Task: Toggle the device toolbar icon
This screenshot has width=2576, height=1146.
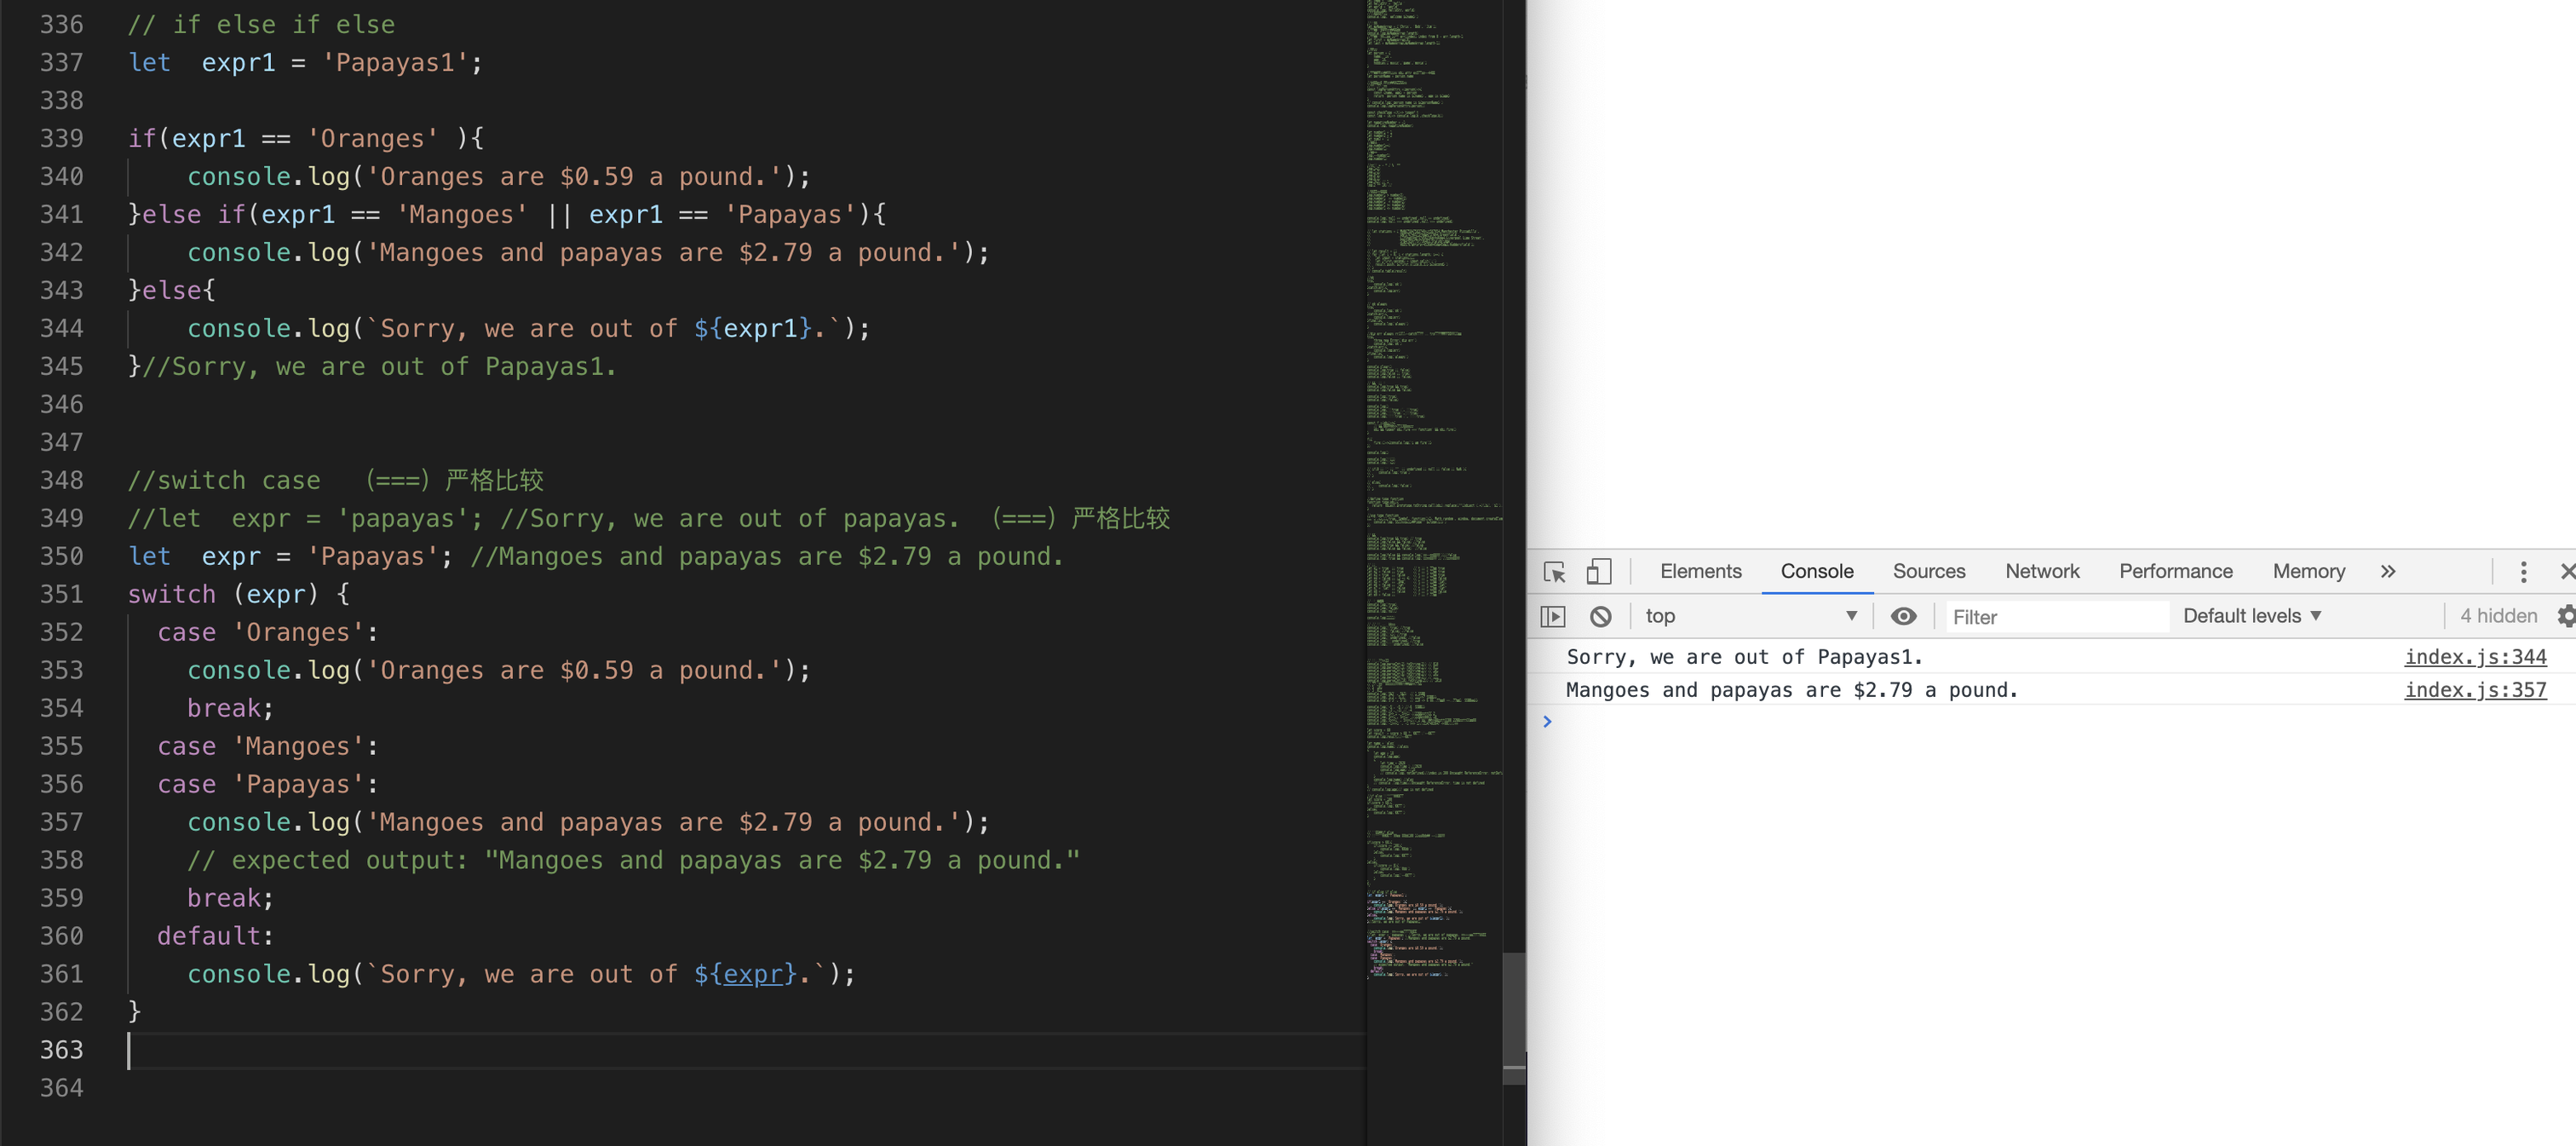Action: [x=1598, y=571]
